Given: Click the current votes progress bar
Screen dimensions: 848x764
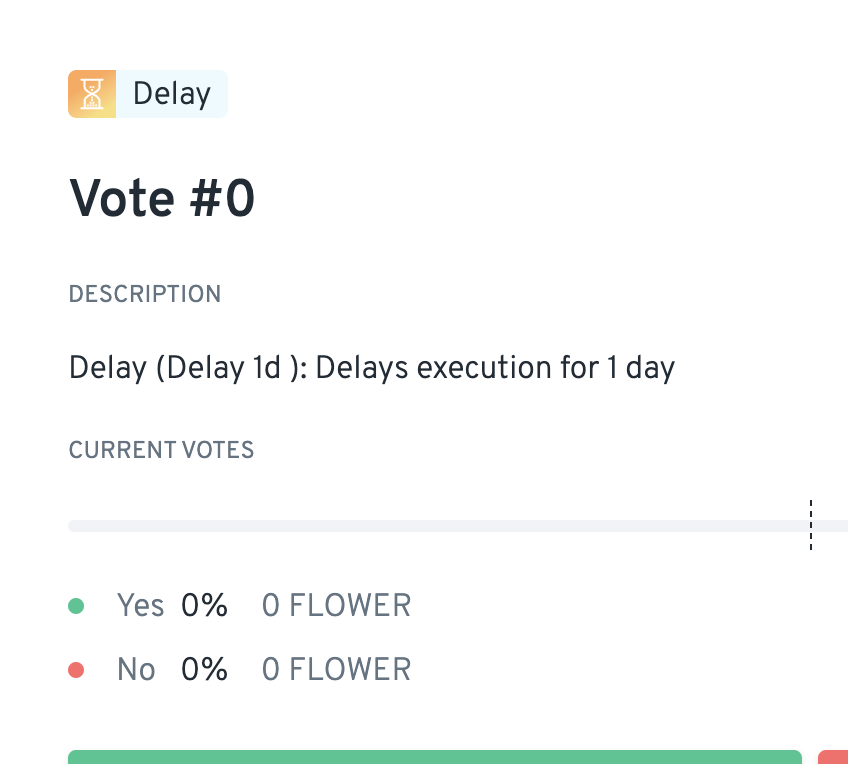Looking at the screenshot, I should tap(440, 526).
